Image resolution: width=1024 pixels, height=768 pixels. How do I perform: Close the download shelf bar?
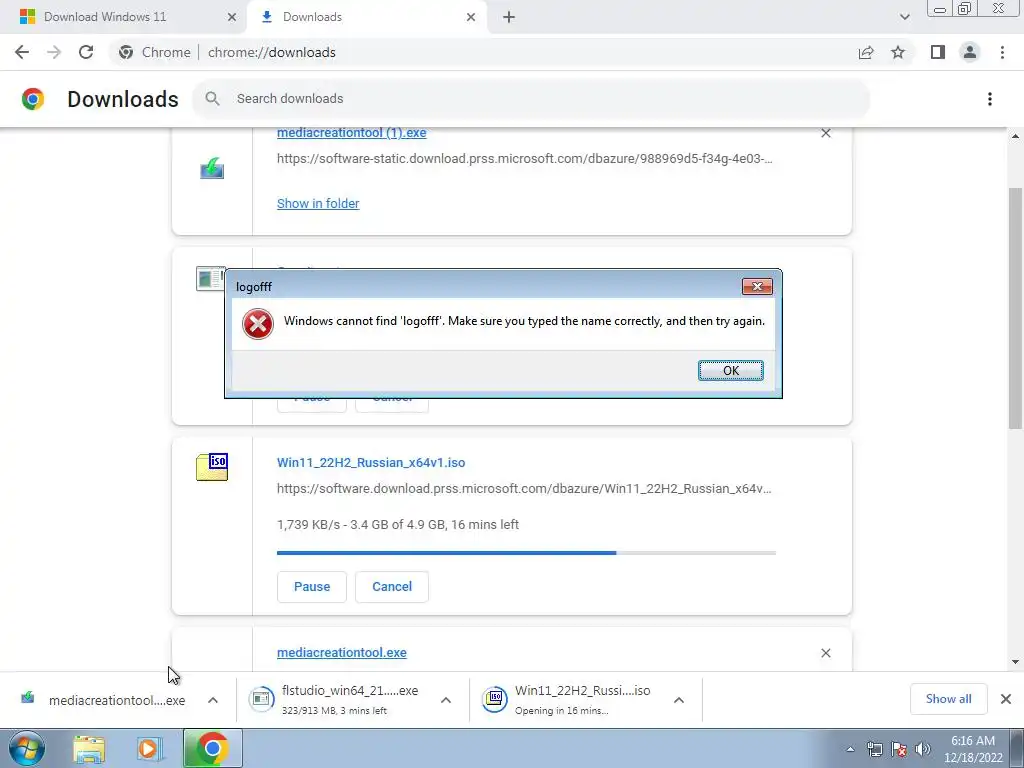coord(1006,699)
